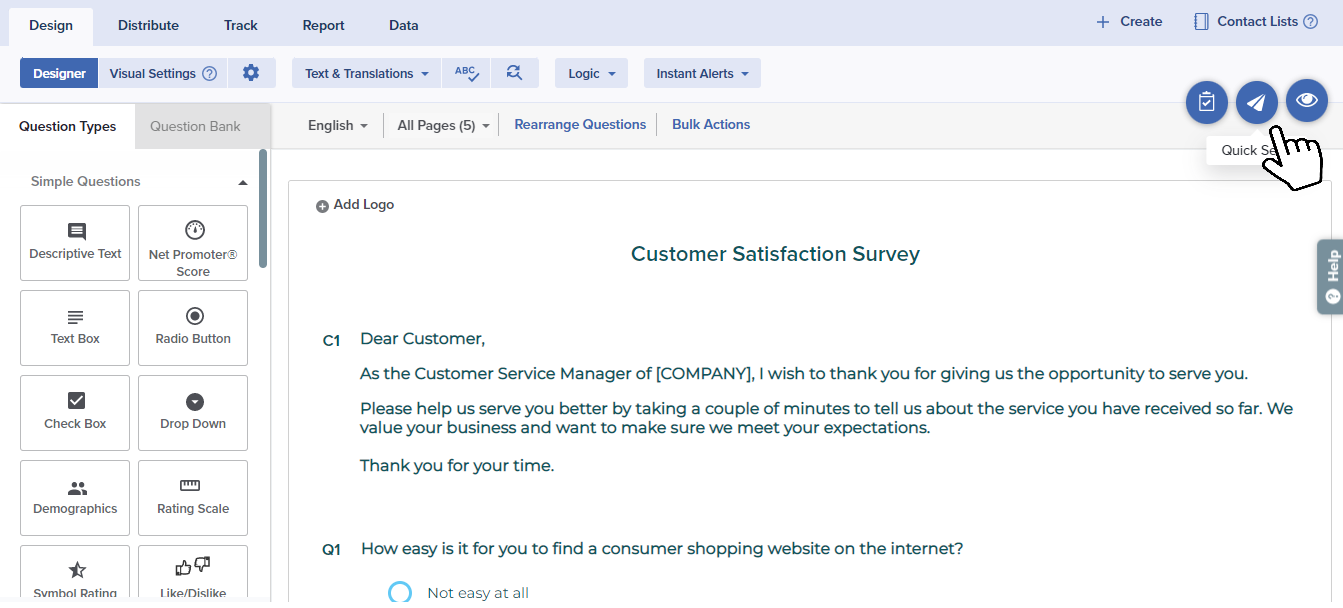Click the spell check ABC icon
1343x608 pixels.
[466, 73]
